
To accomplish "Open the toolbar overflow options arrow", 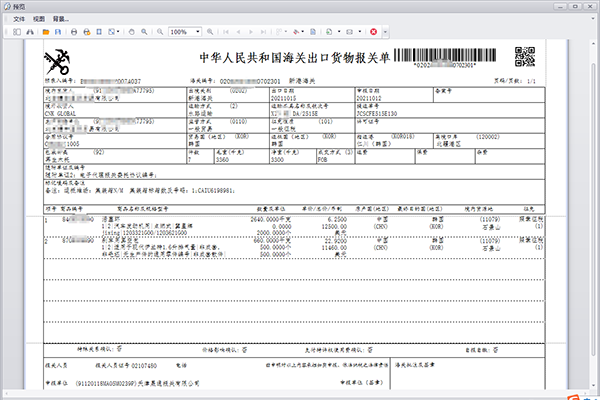I will [x=385, y=32].
